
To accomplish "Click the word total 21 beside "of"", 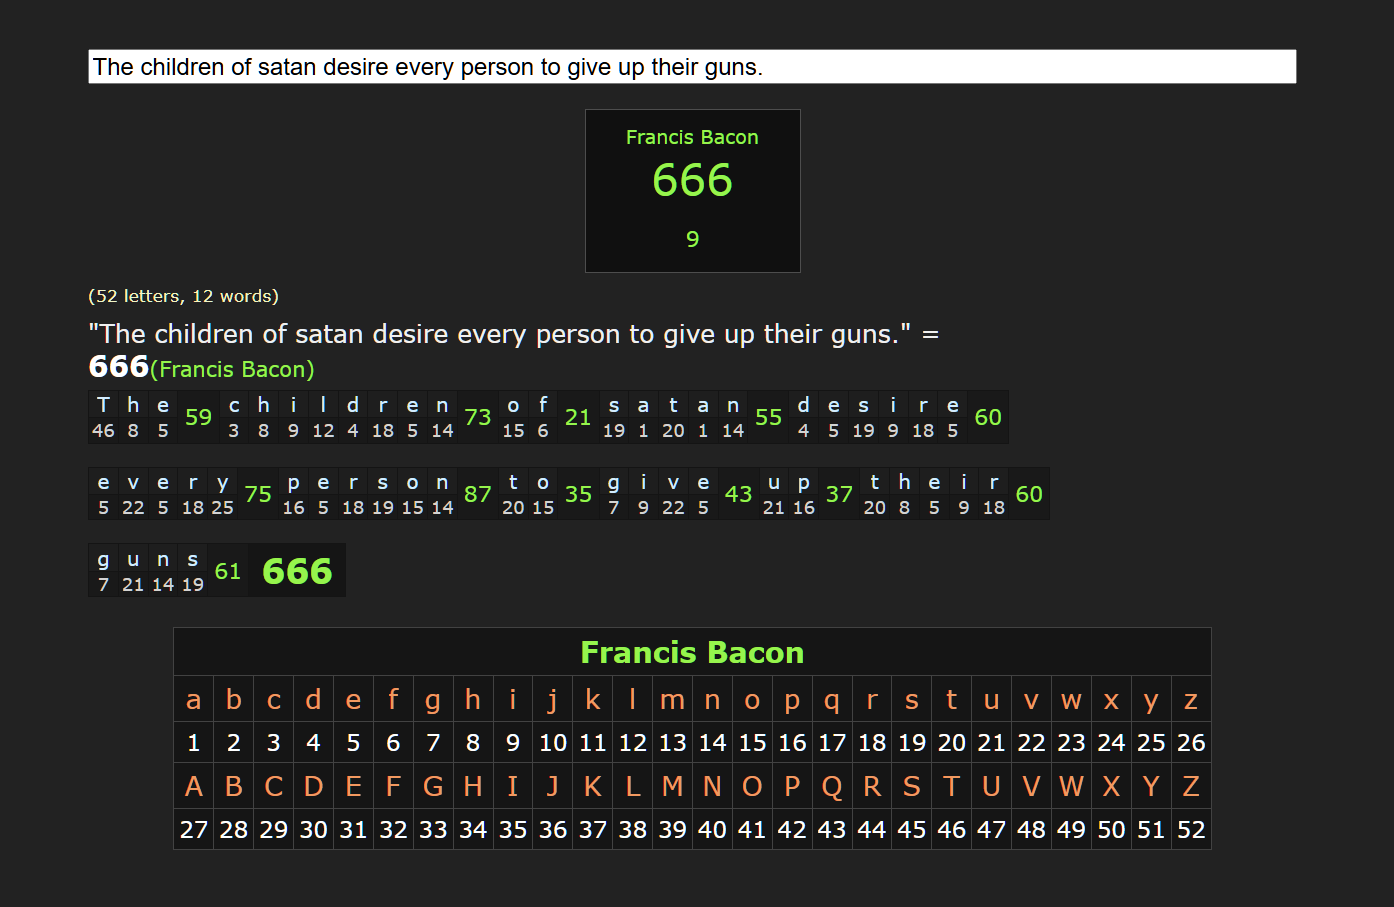I will [x=578, y=417].
